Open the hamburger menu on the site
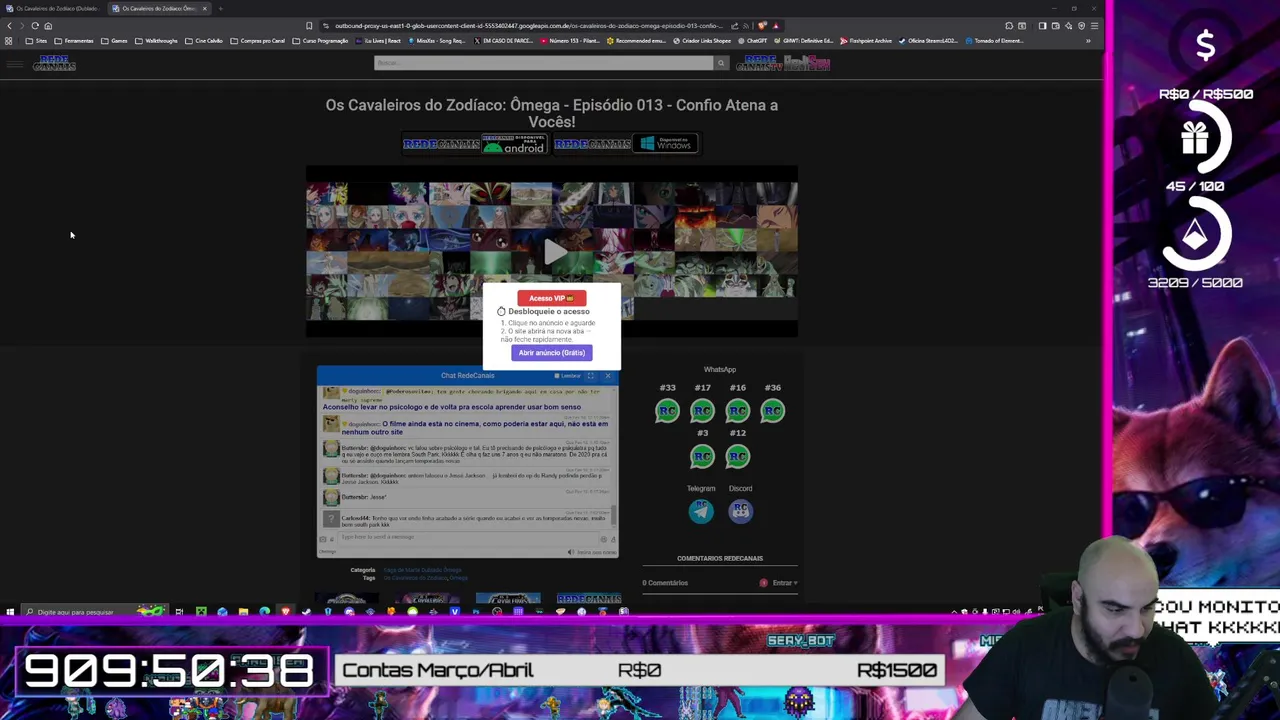Screen dimensions: 1280x720 tap(14, 64)
